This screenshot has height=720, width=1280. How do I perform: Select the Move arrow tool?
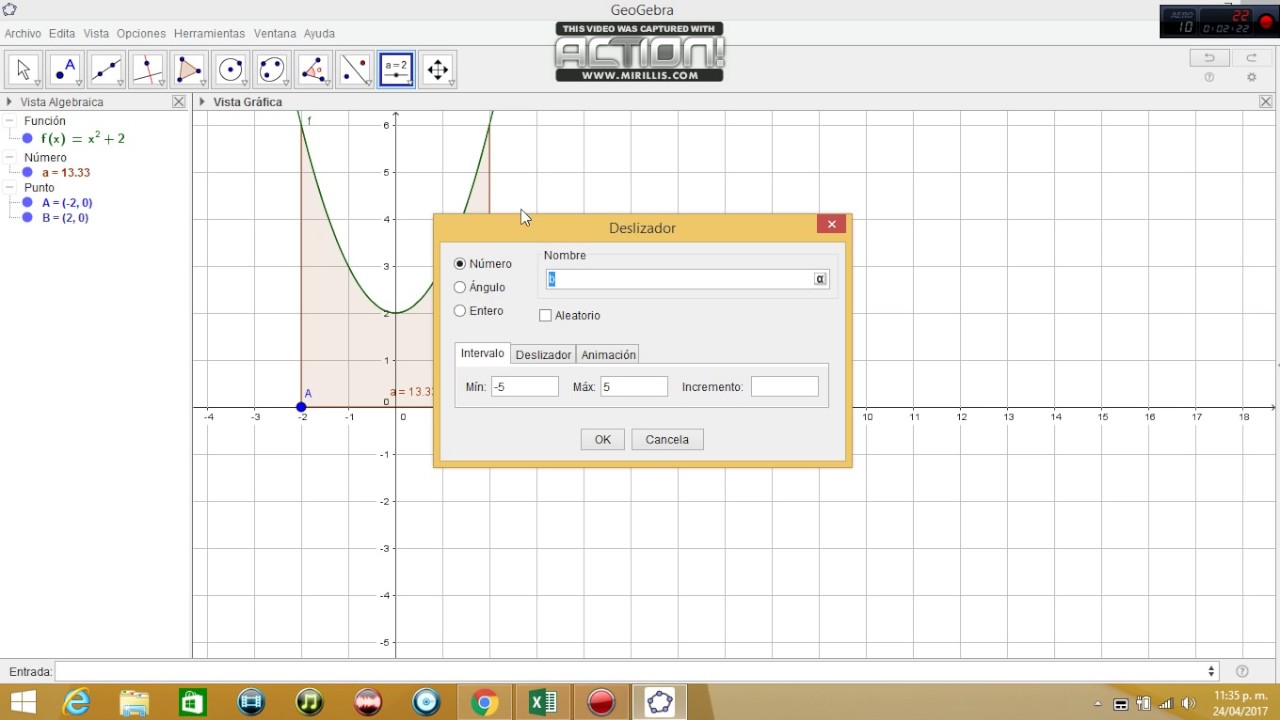pyautogui.click(x=24, y=69)
